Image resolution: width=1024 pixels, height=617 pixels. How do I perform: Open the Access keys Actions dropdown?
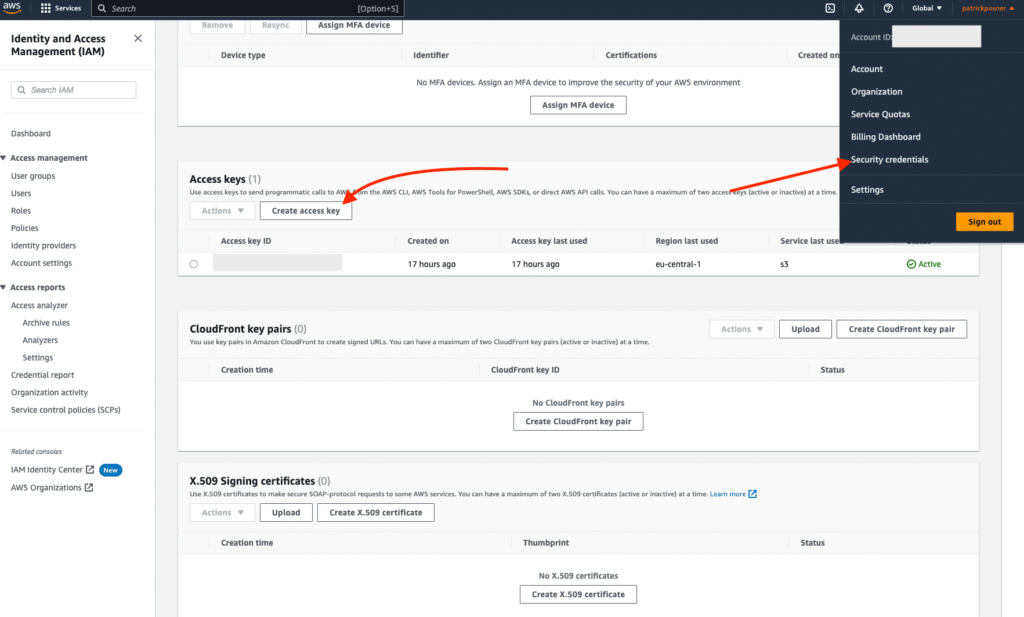222,211
